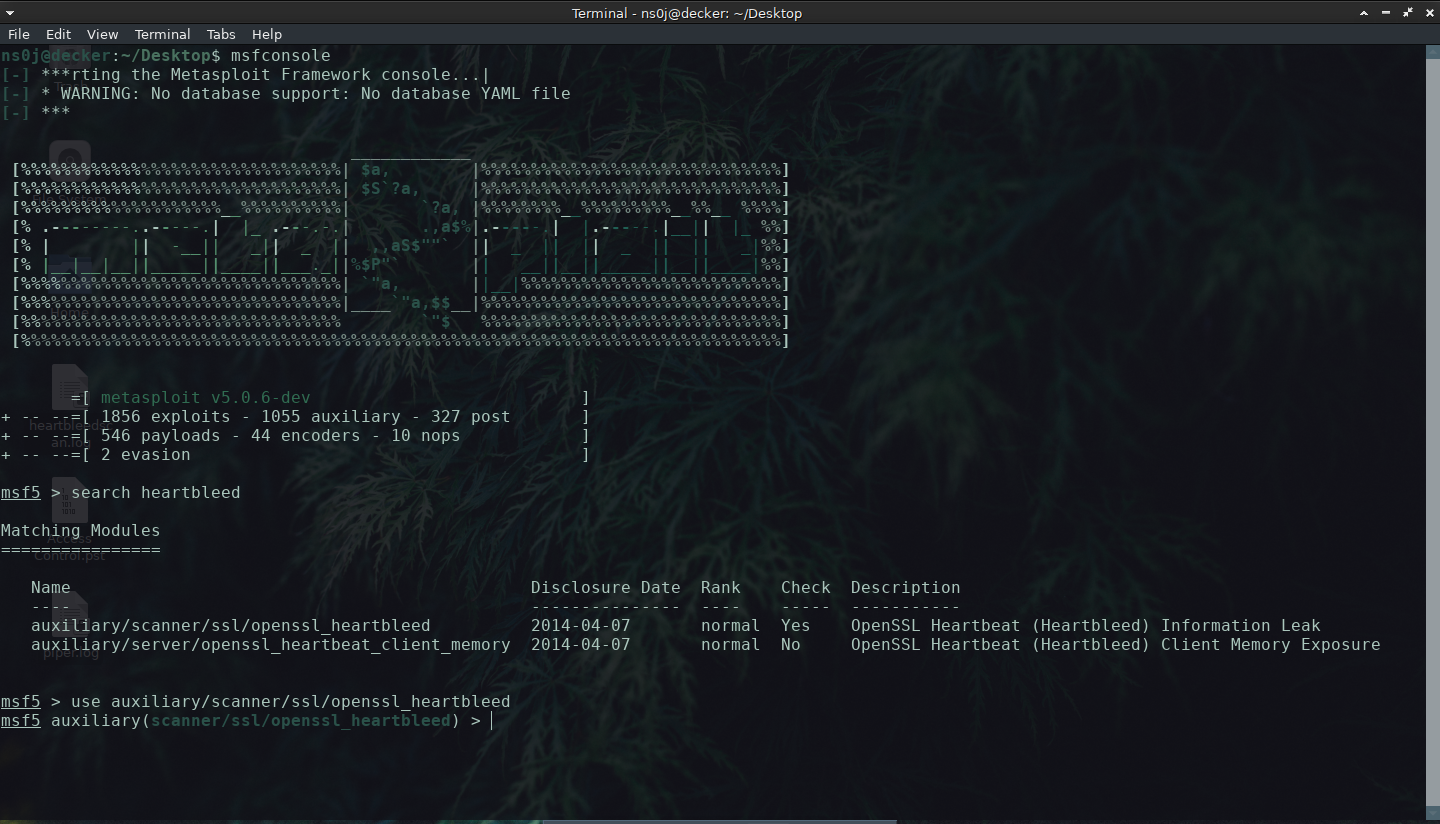Click the 'metasploit v5.0.6-dev' version text
The width and height of the screenshot is (1440, 824).
205,397
